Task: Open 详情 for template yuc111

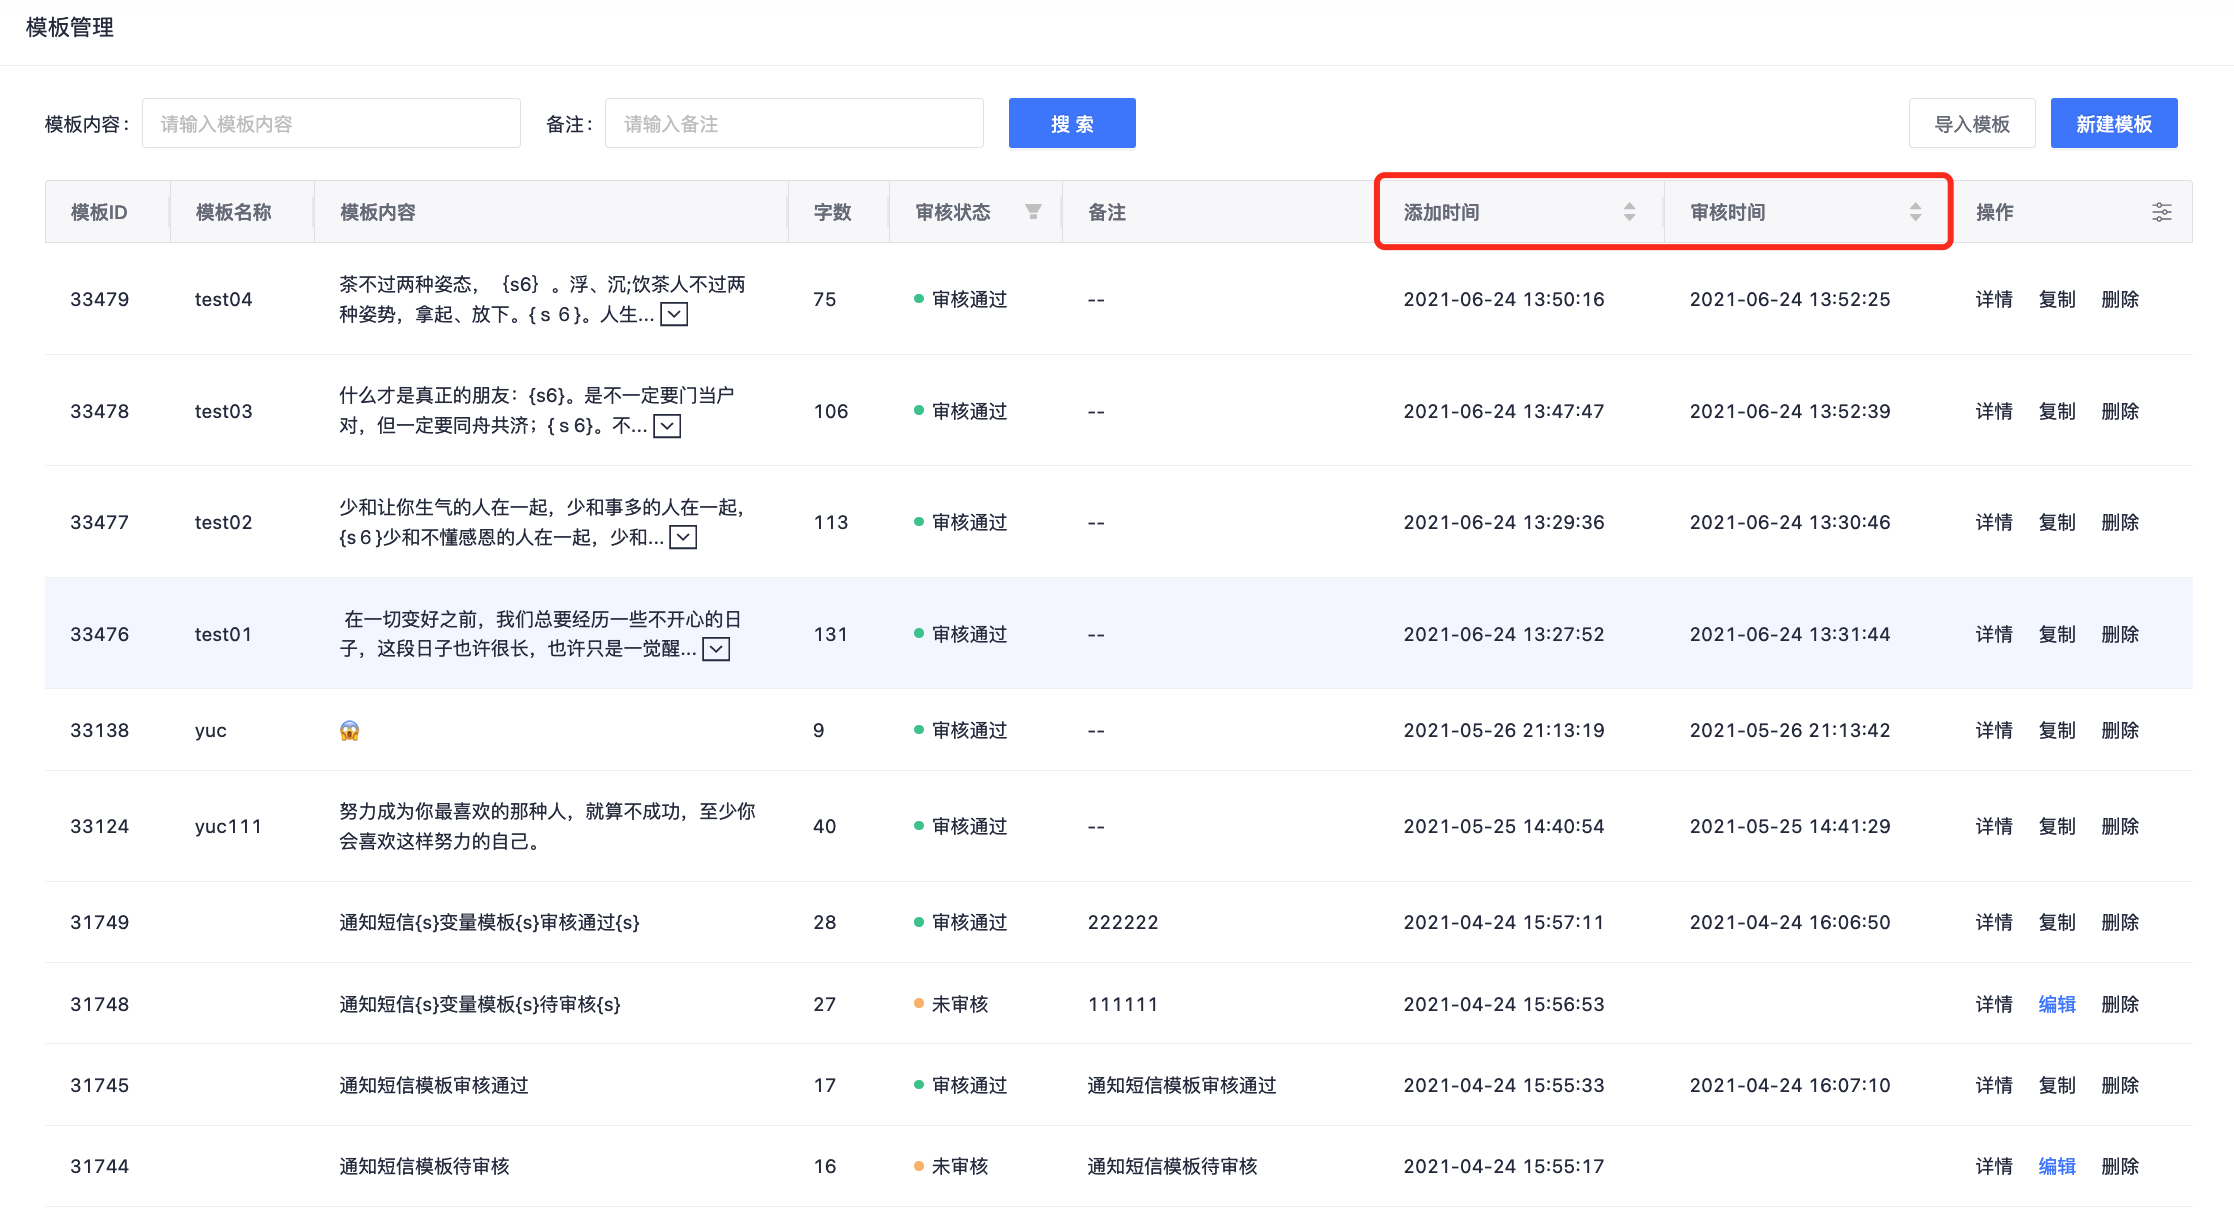Action: (1994, 826)
